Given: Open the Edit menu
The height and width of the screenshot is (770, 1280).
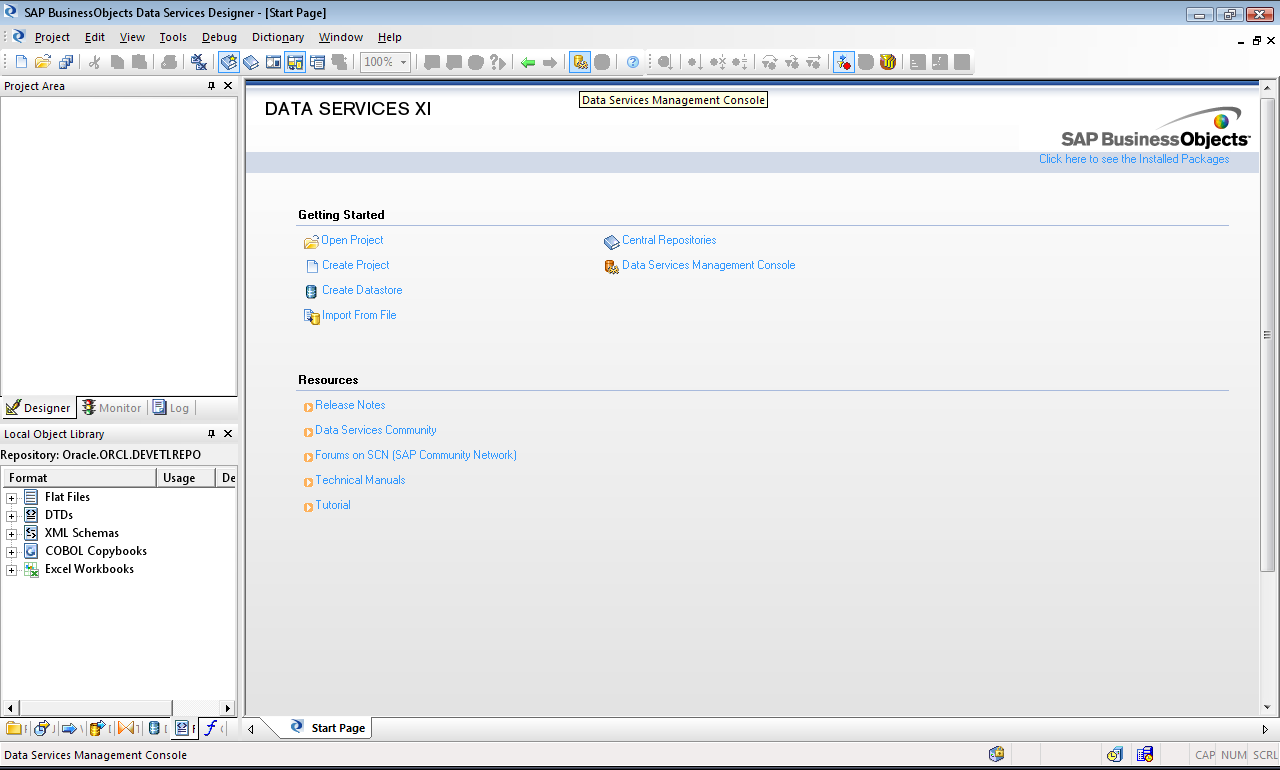Looking at the screenshot, I should [95, 37].
